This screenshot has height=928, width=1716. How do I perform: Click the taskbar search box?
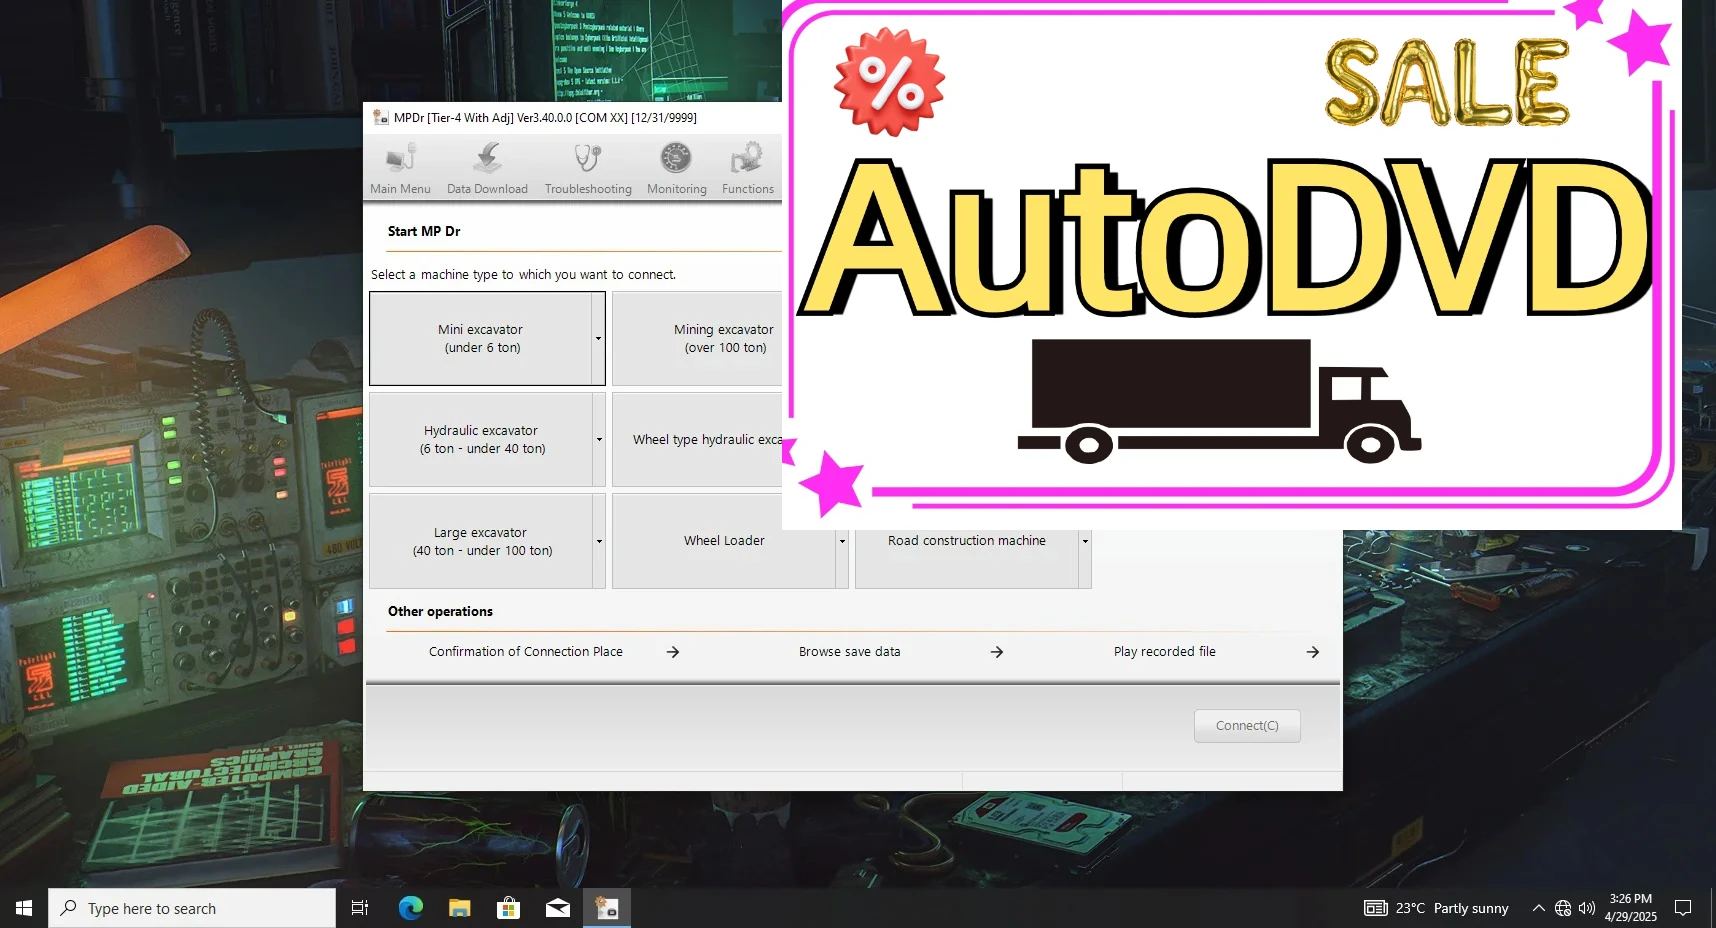click(x=192, y=908)
